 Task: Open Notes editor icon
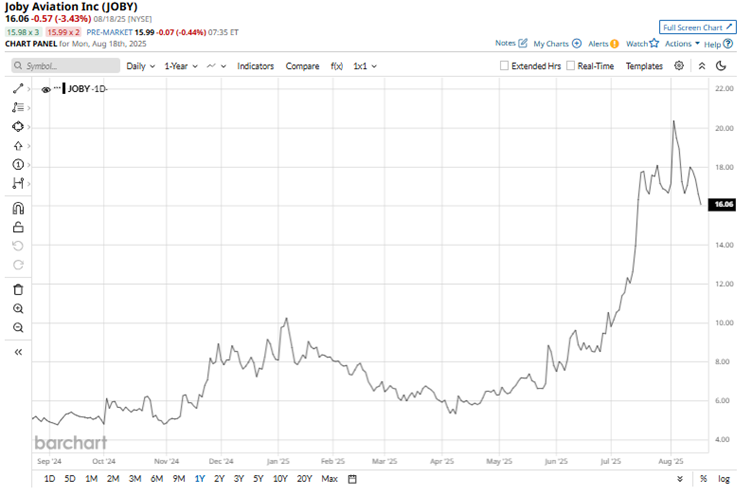523,43
